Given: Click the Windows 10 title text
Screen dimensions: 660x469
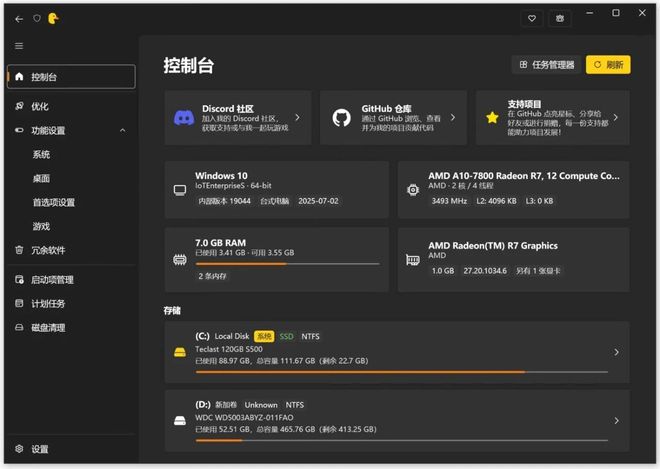Looking at the screenshot, I should [x=221, y=176].
